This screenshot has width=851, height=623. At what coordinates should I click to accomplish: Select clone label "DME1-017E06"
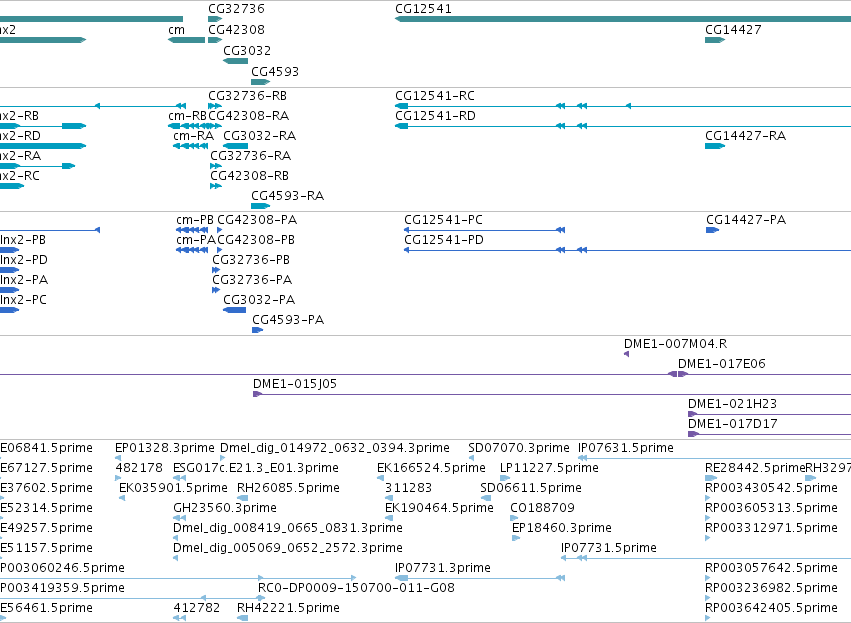(x=722, y=364)
